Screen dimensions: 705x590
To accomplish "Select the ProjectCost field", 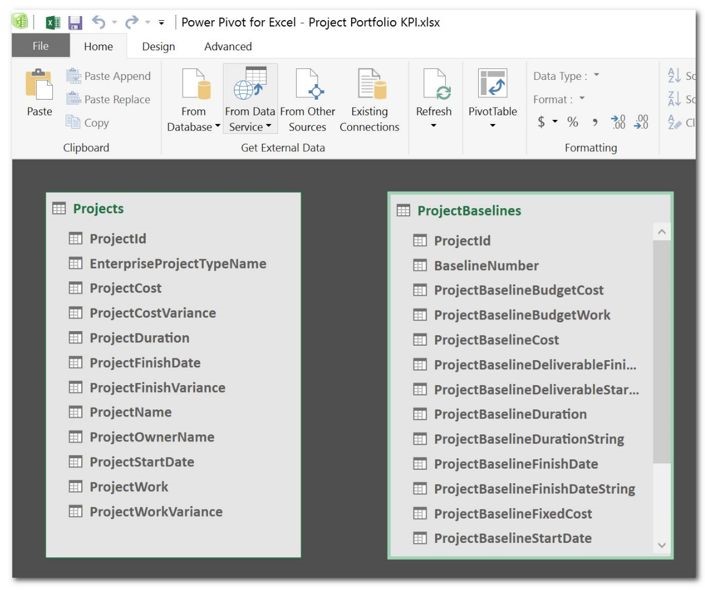I will [x=125, y=288].
